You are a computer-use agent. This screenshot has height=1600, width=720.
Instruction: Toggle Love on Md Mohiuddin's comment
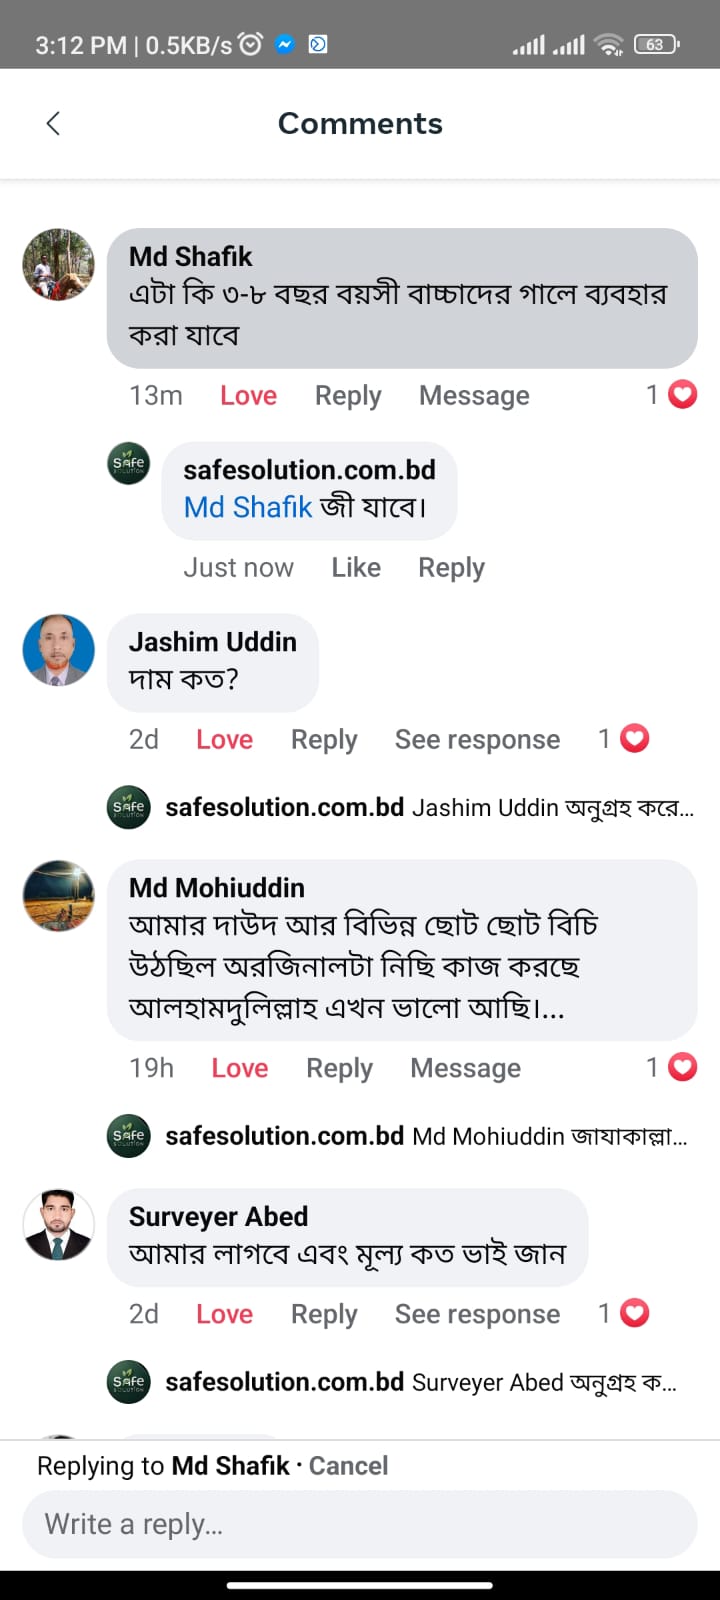(240, 1069)
